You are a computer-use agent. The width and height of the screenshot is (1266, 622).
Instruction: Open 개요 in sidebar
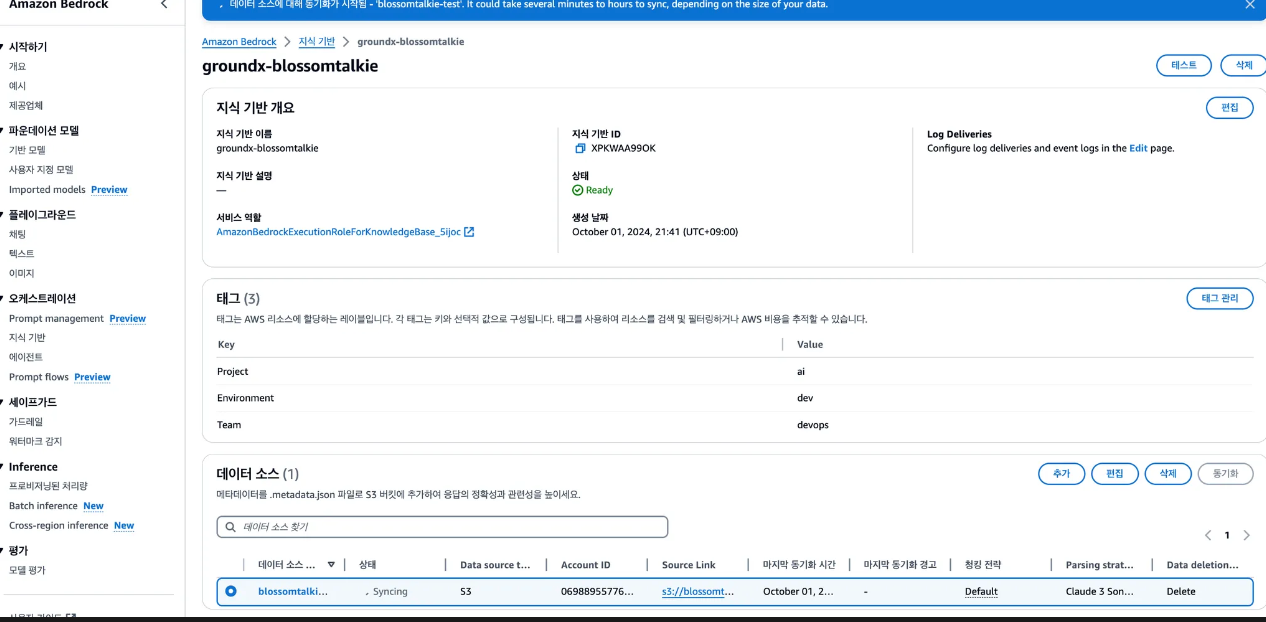pos(17,66)
